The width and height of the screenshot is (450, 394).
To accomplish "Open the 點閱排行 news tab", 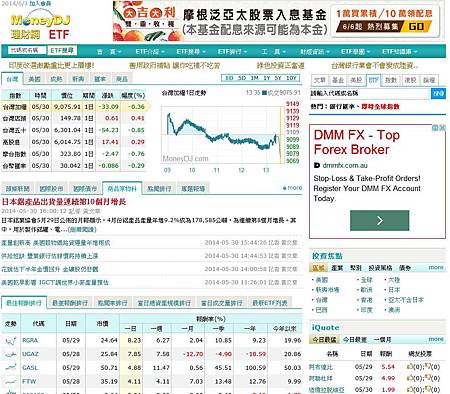I will pyautogui.click(x=159, y=189).
